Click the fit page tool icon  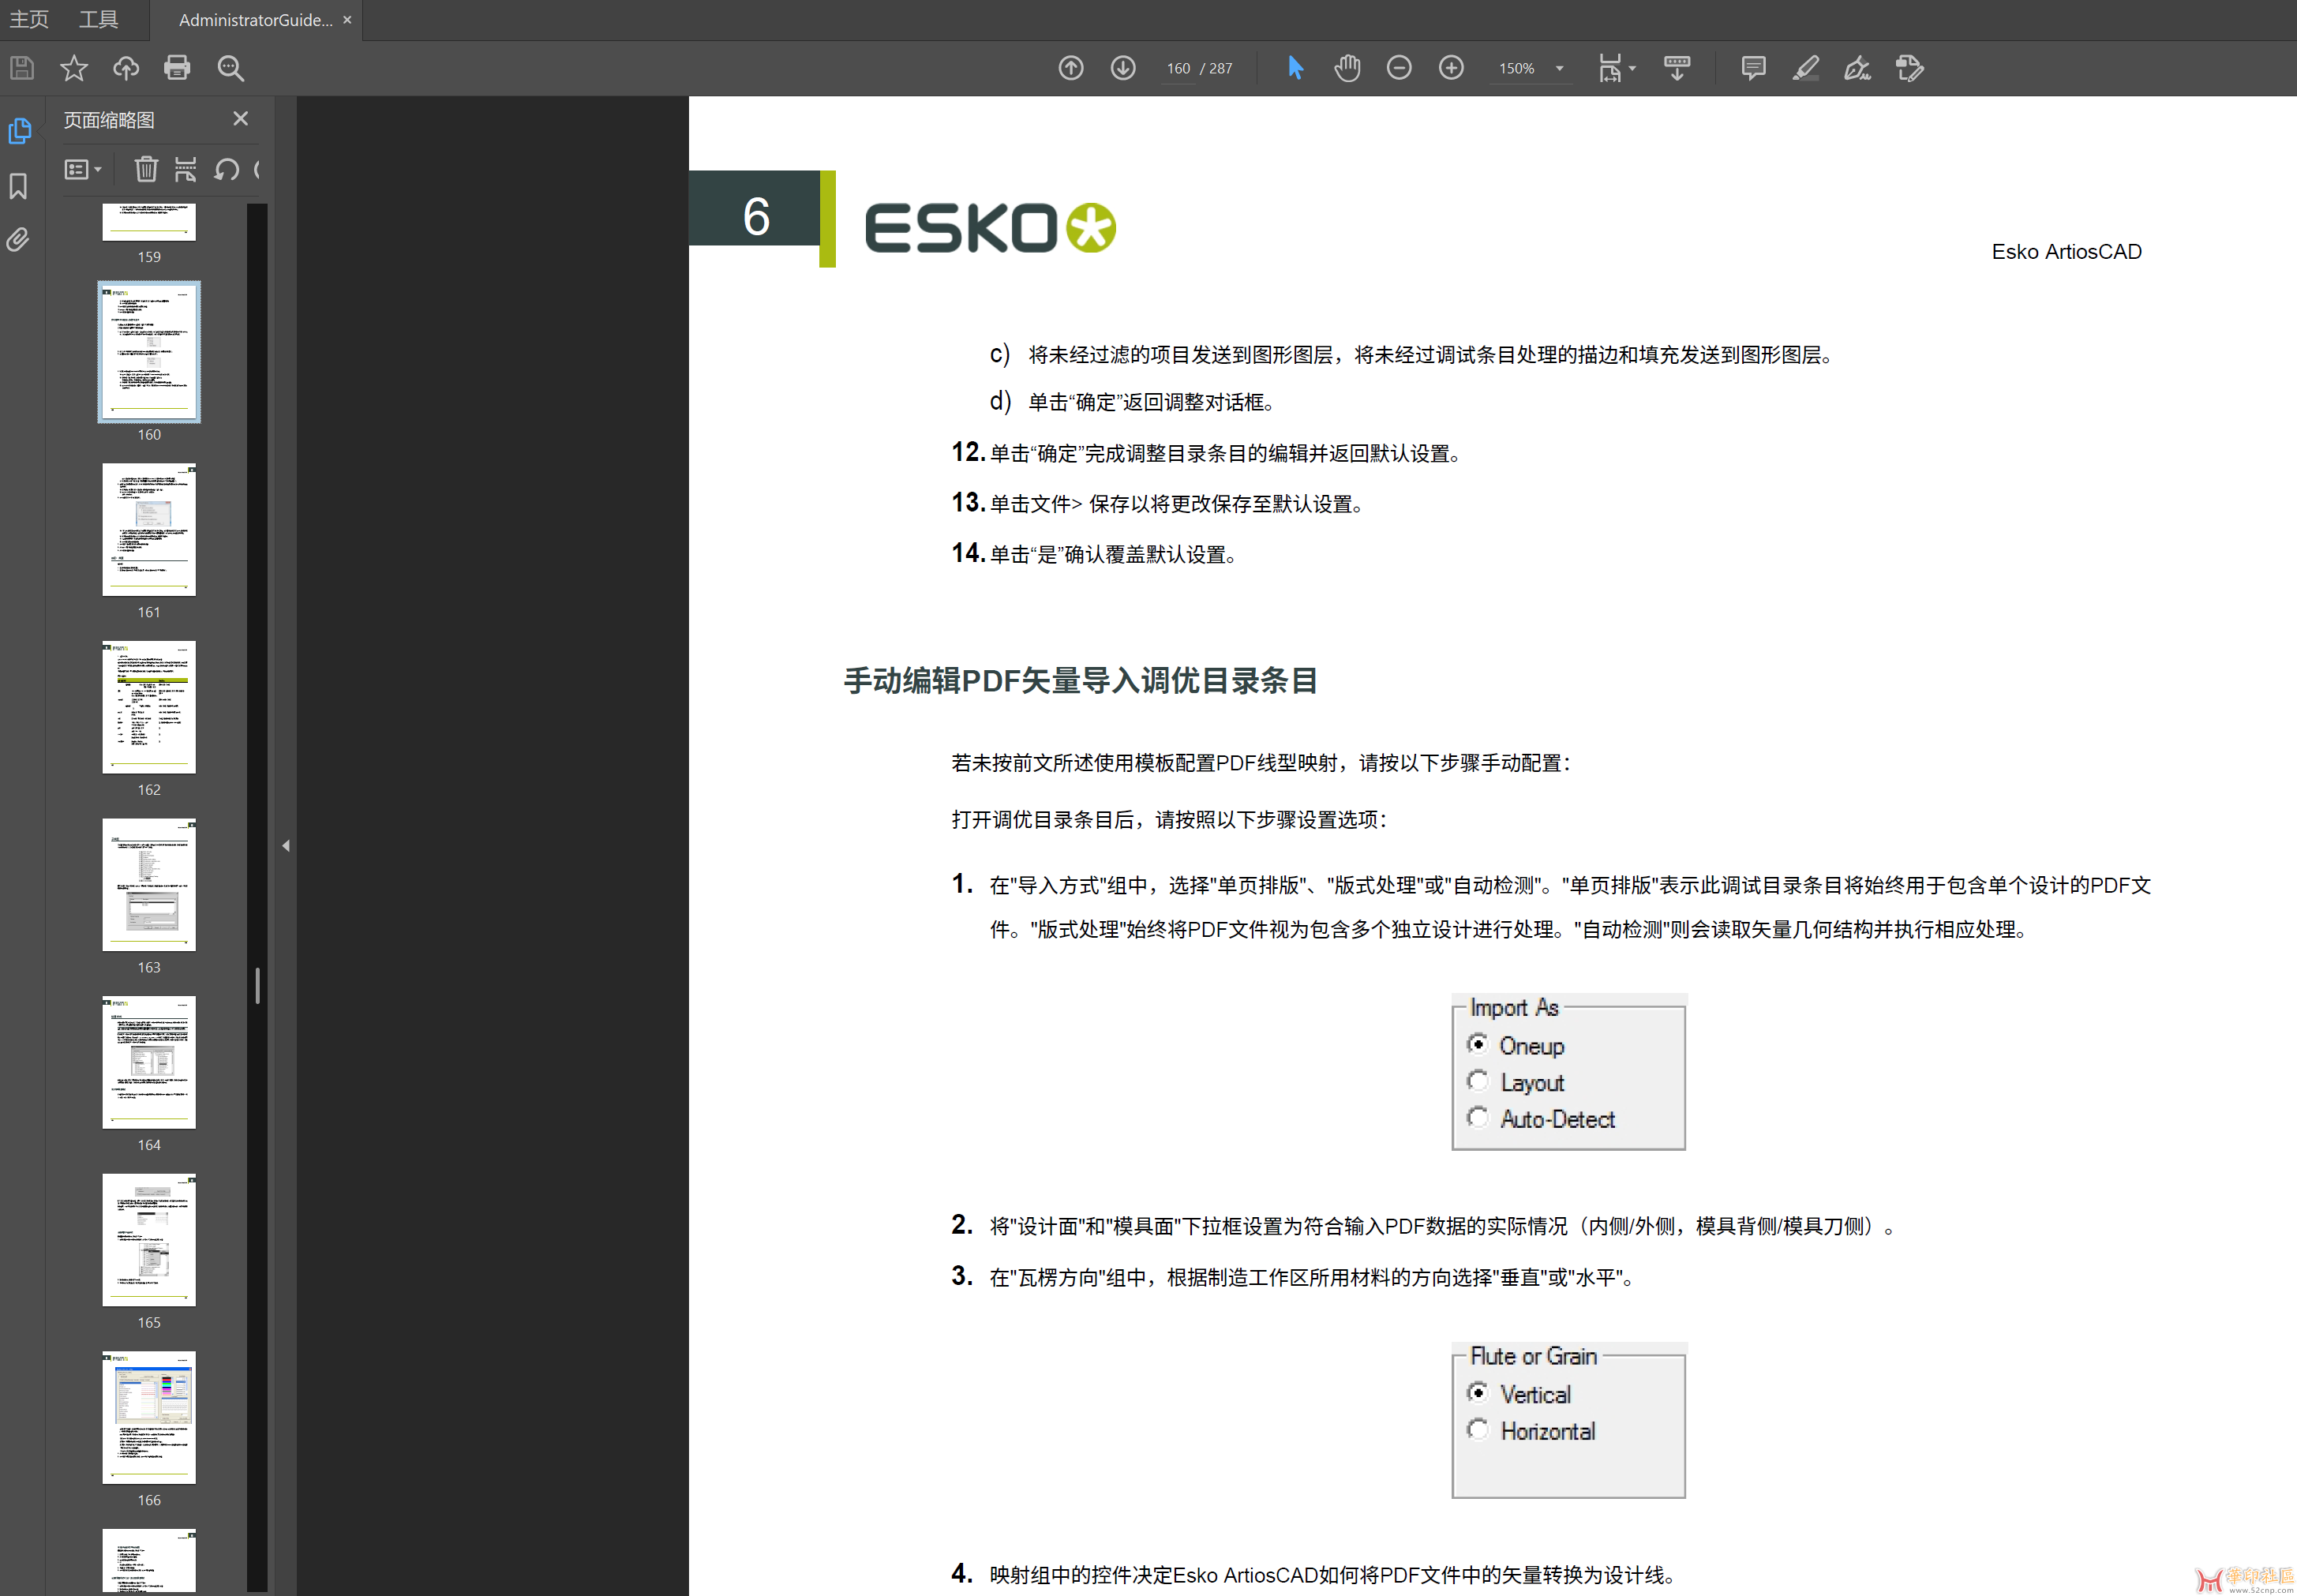pos(1610,68)
